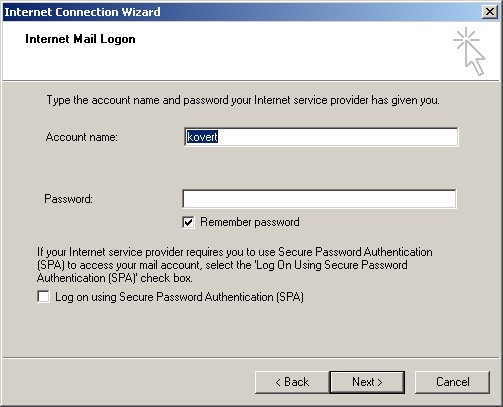503x407 pixels.
Task: Click the Password label
Action: tap(69, 199)
